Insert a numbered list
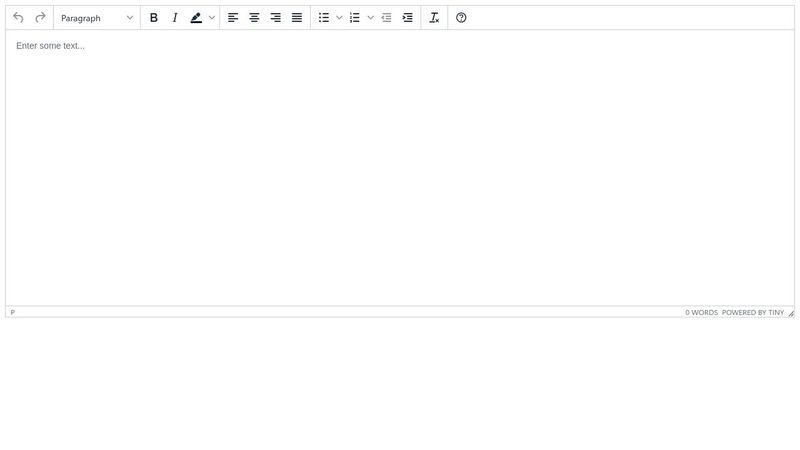Viewport: 800px width, 450px height. pos(355,18)
